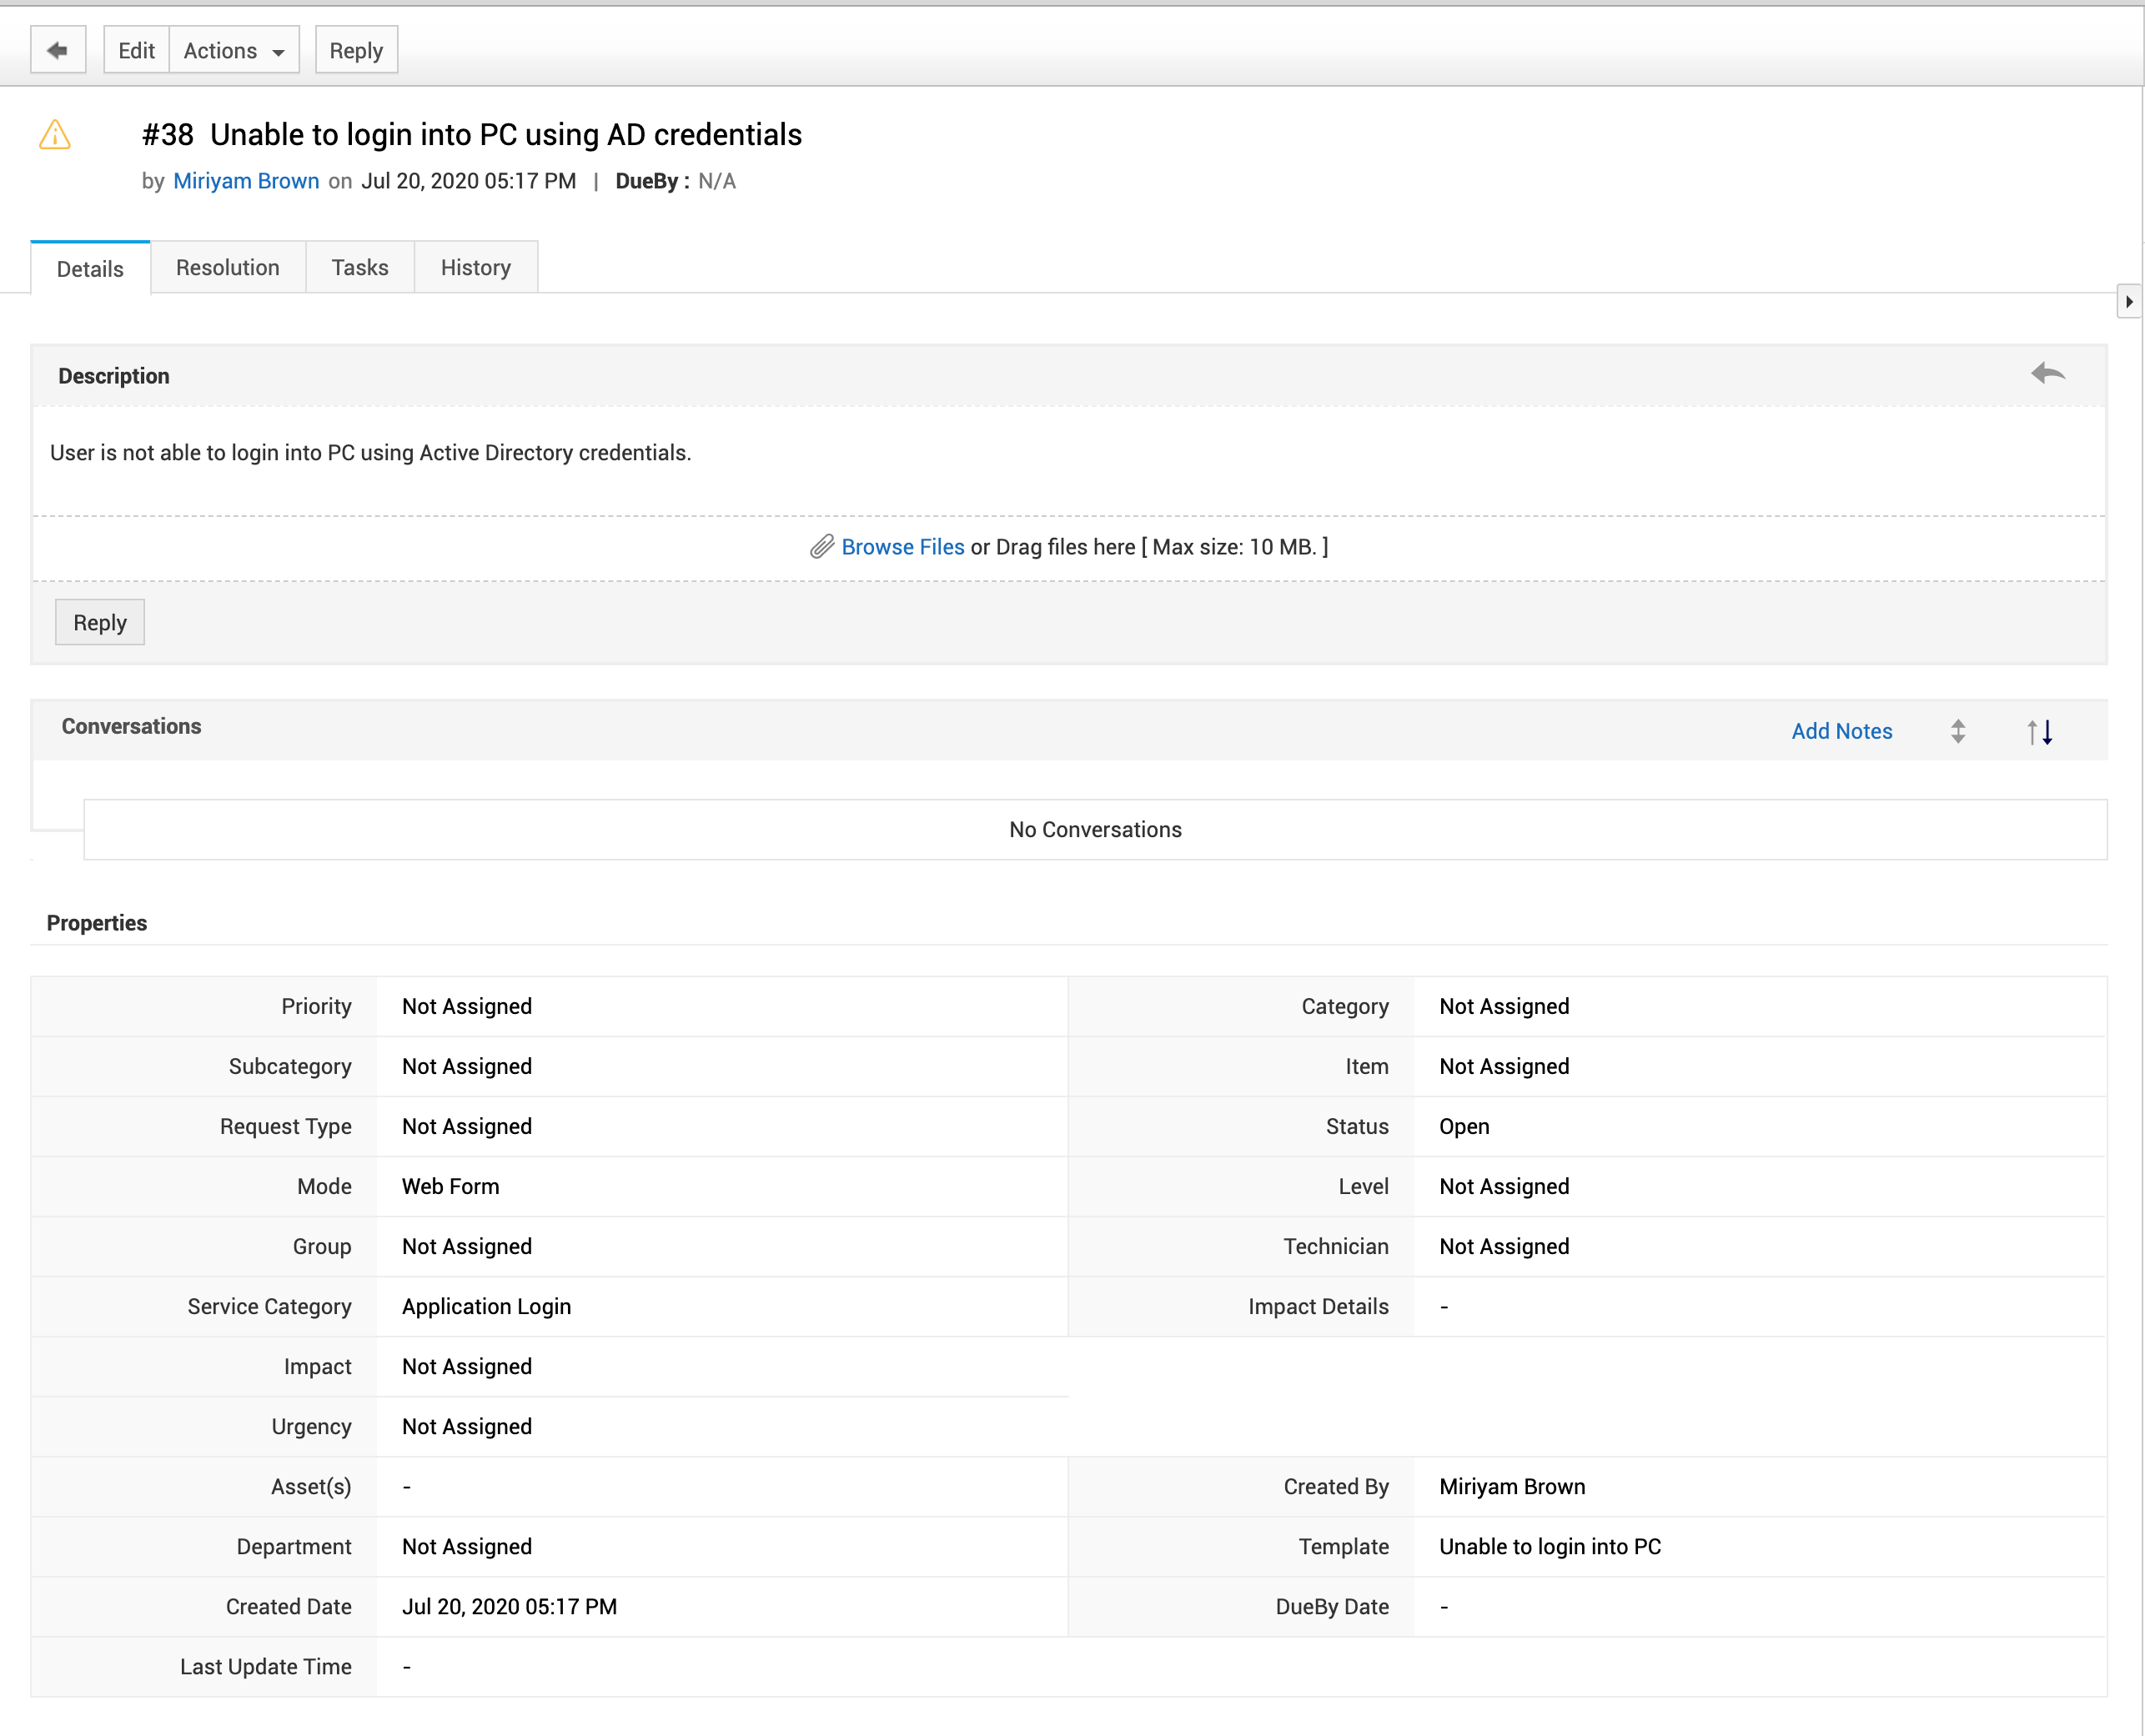2145x1736 pixels.
Task: Click the yellow warning triangle icon
Action: [x=55, y=135]
